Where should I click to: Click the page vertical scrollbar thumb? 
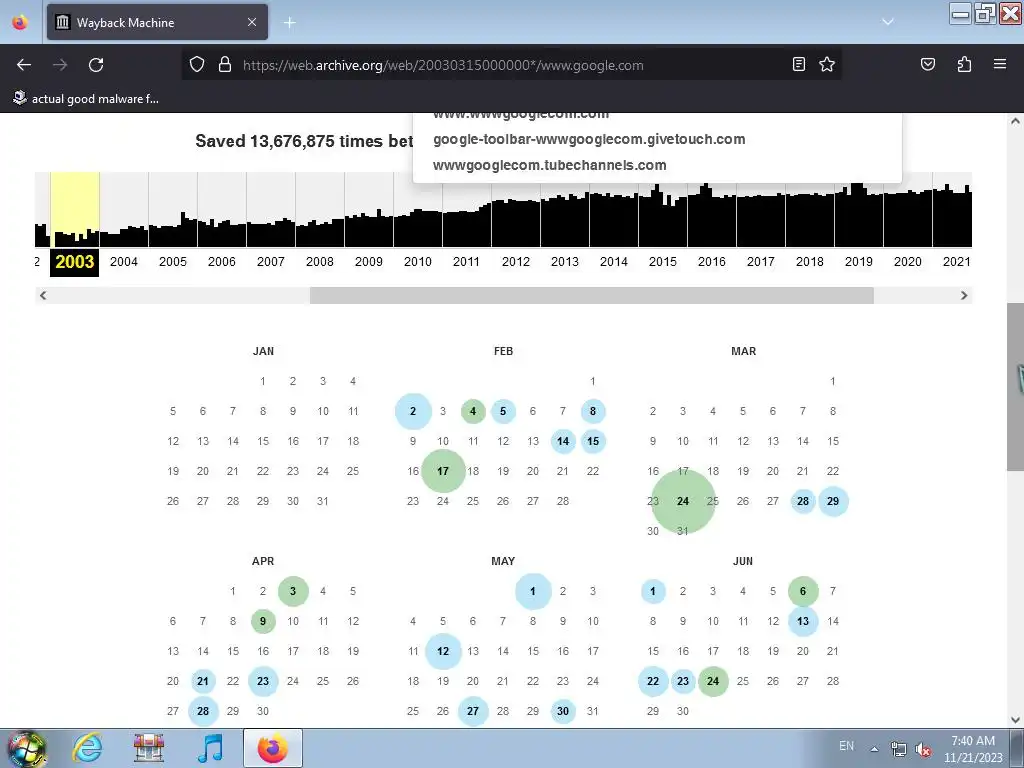point(1015,387)
